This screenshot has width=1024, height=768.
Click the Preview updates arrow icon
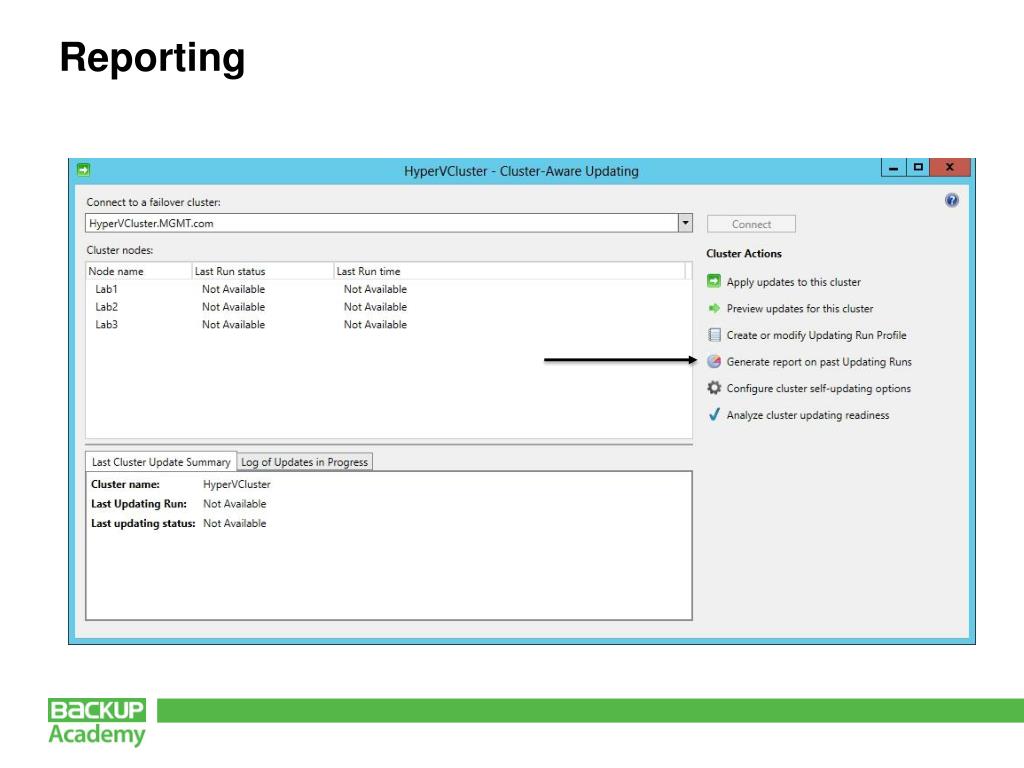coord(714,308)
